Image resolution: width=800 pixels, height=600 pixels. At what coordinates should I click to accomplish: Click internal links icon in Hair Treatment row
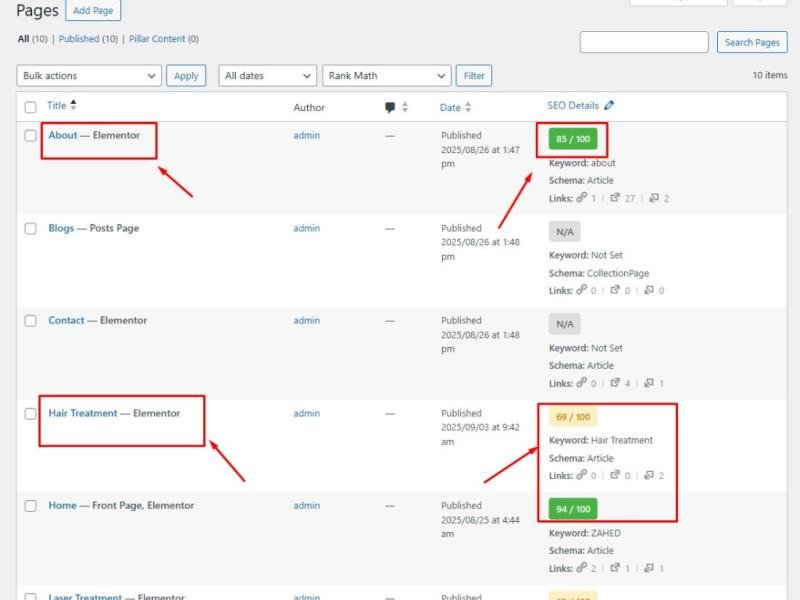point(582,475)
